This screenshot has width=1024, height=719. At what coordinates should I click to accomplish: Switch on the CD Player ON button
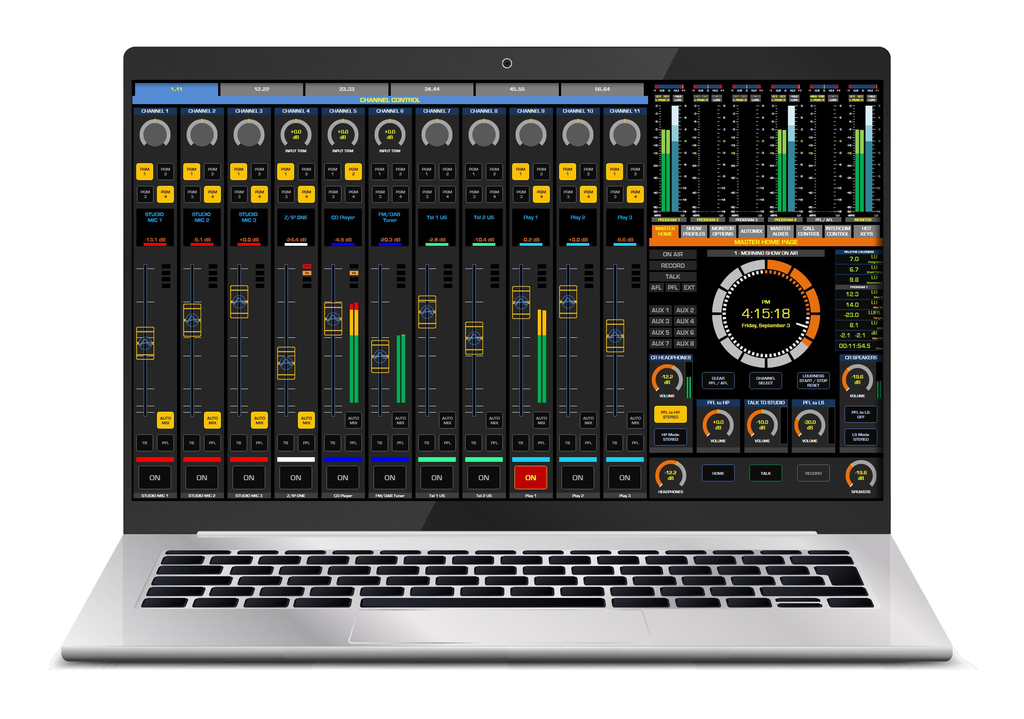[x=343, y=477]
